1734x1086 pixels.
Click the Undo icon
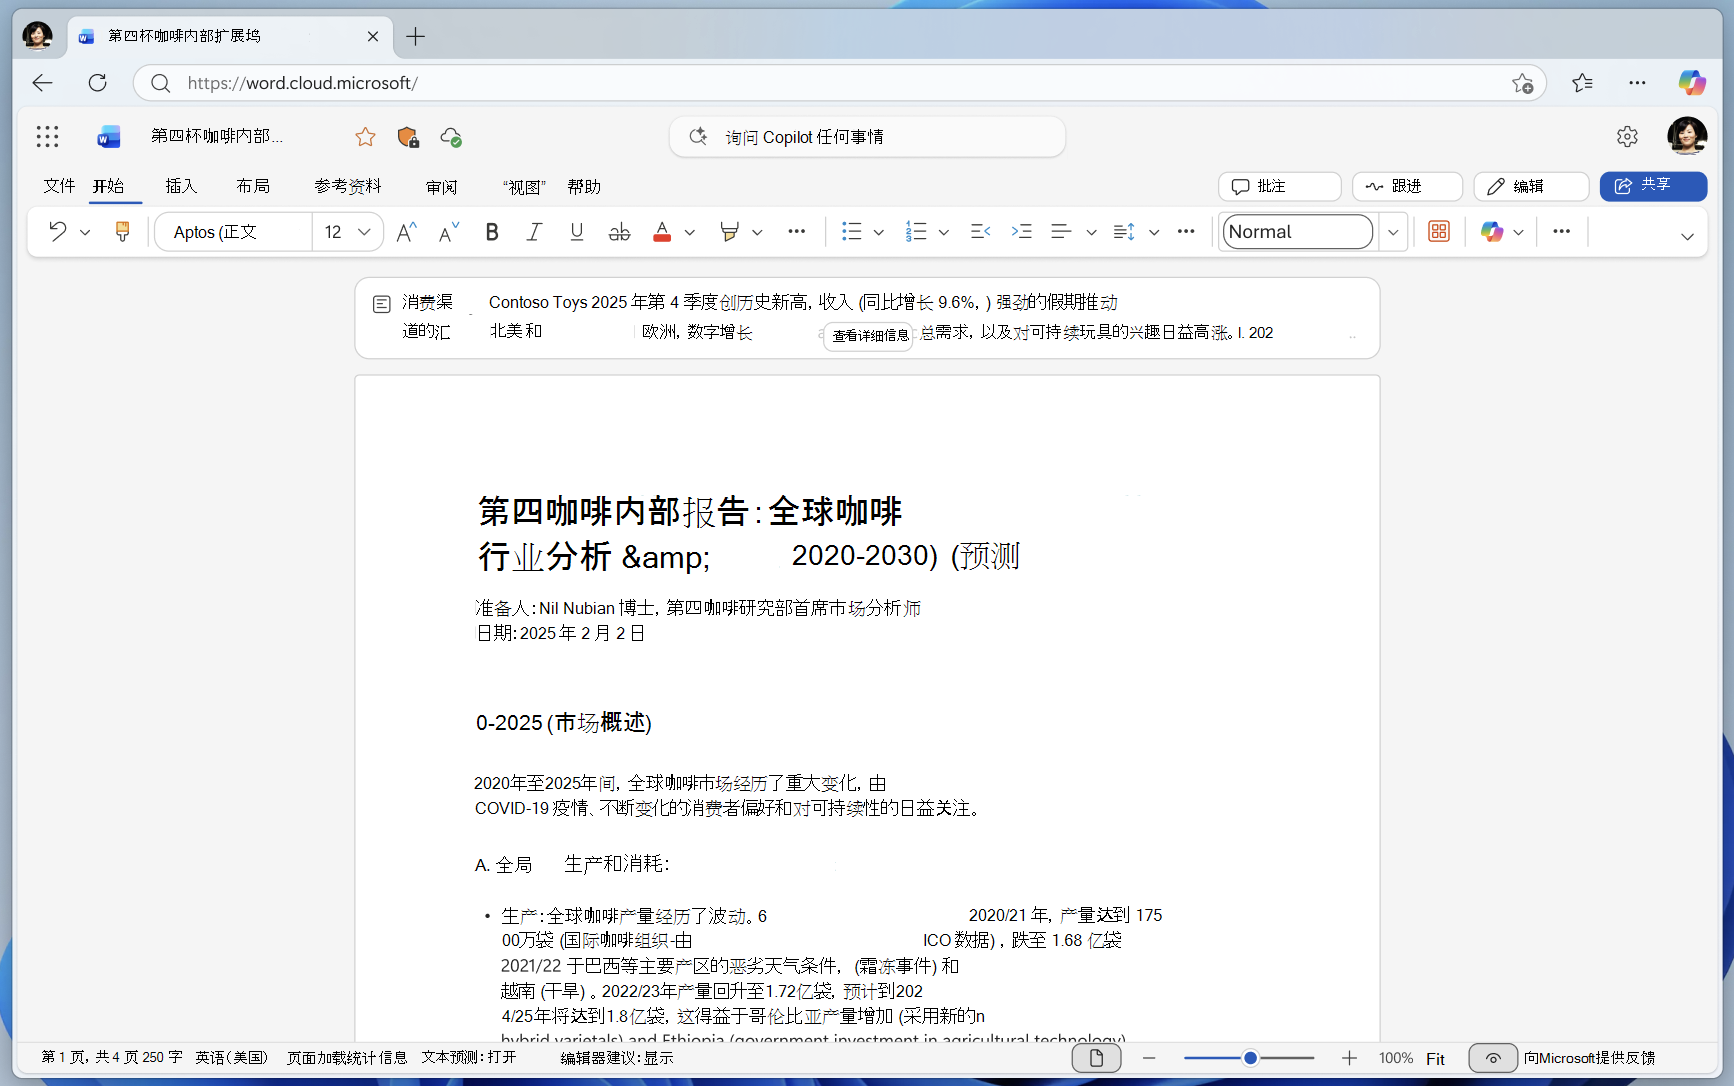click(58, 232)
